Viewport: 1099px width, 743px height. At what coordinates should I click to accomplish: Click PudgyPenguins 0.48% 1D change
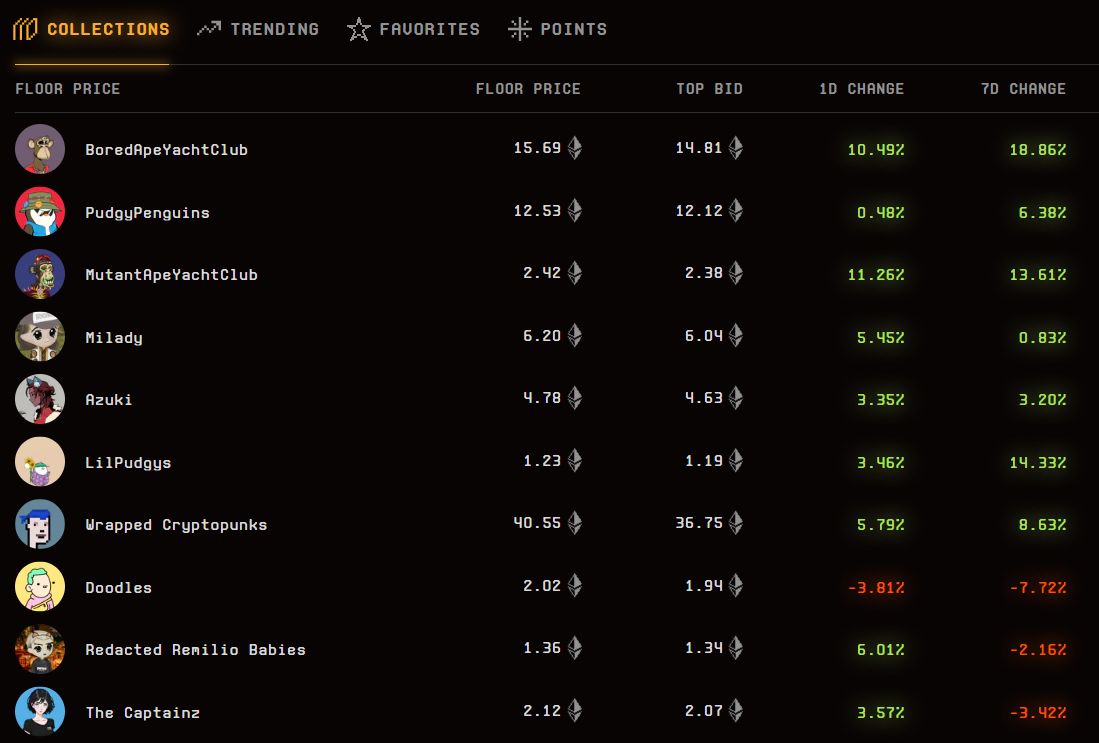click(x=880, y=212)
